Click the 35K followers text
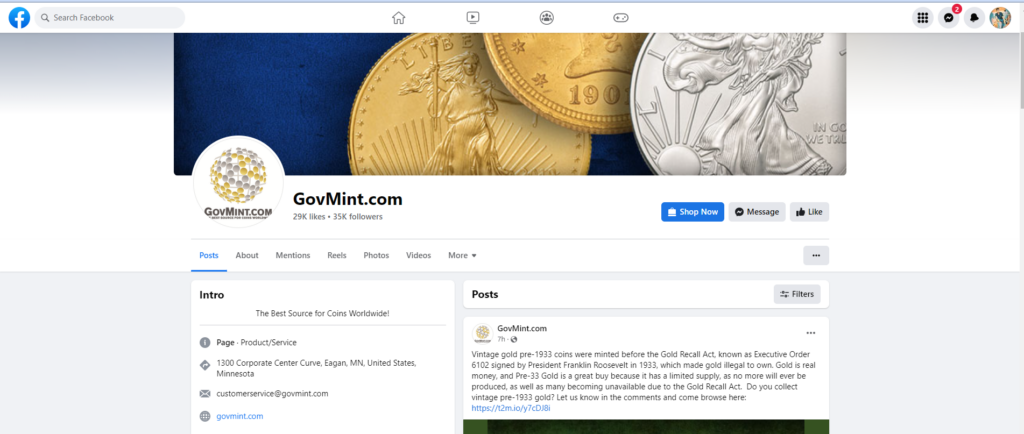The height and width of the screenshot is (434, 1024). click(358, 217)
